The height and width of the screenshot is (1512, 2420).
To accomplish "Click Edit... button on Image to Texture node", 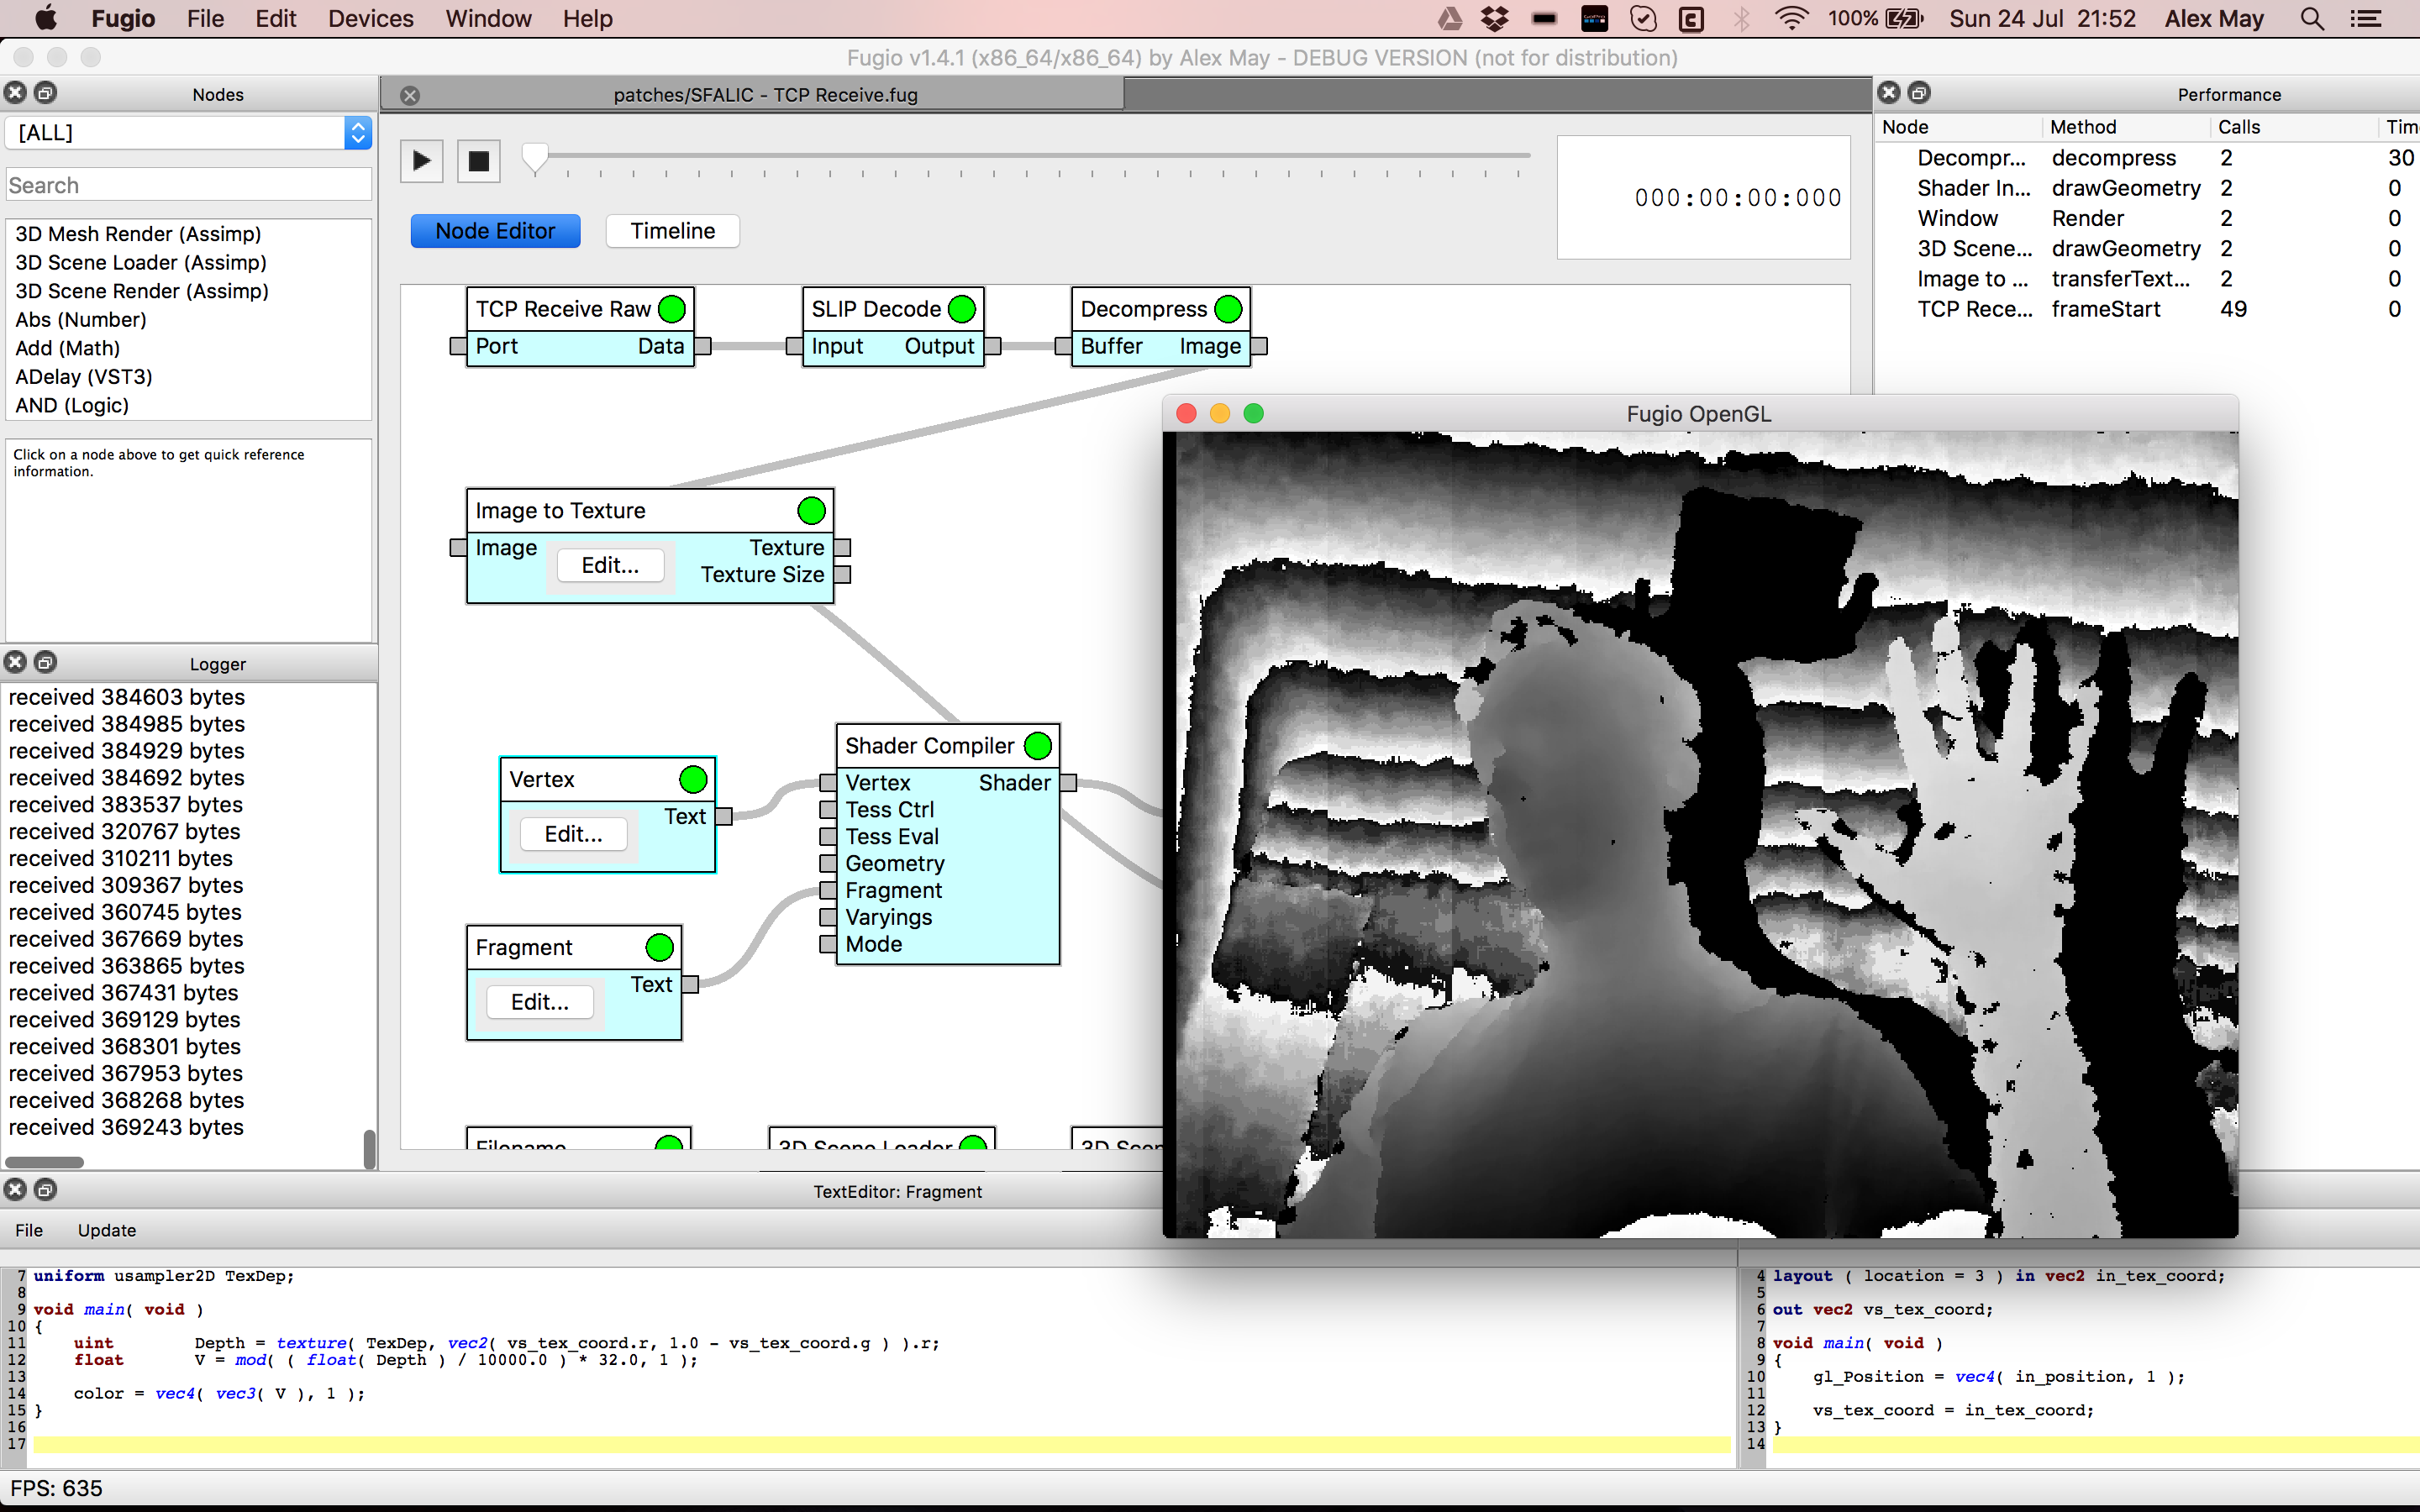I will pyautogui.click(x=610, y=565).
